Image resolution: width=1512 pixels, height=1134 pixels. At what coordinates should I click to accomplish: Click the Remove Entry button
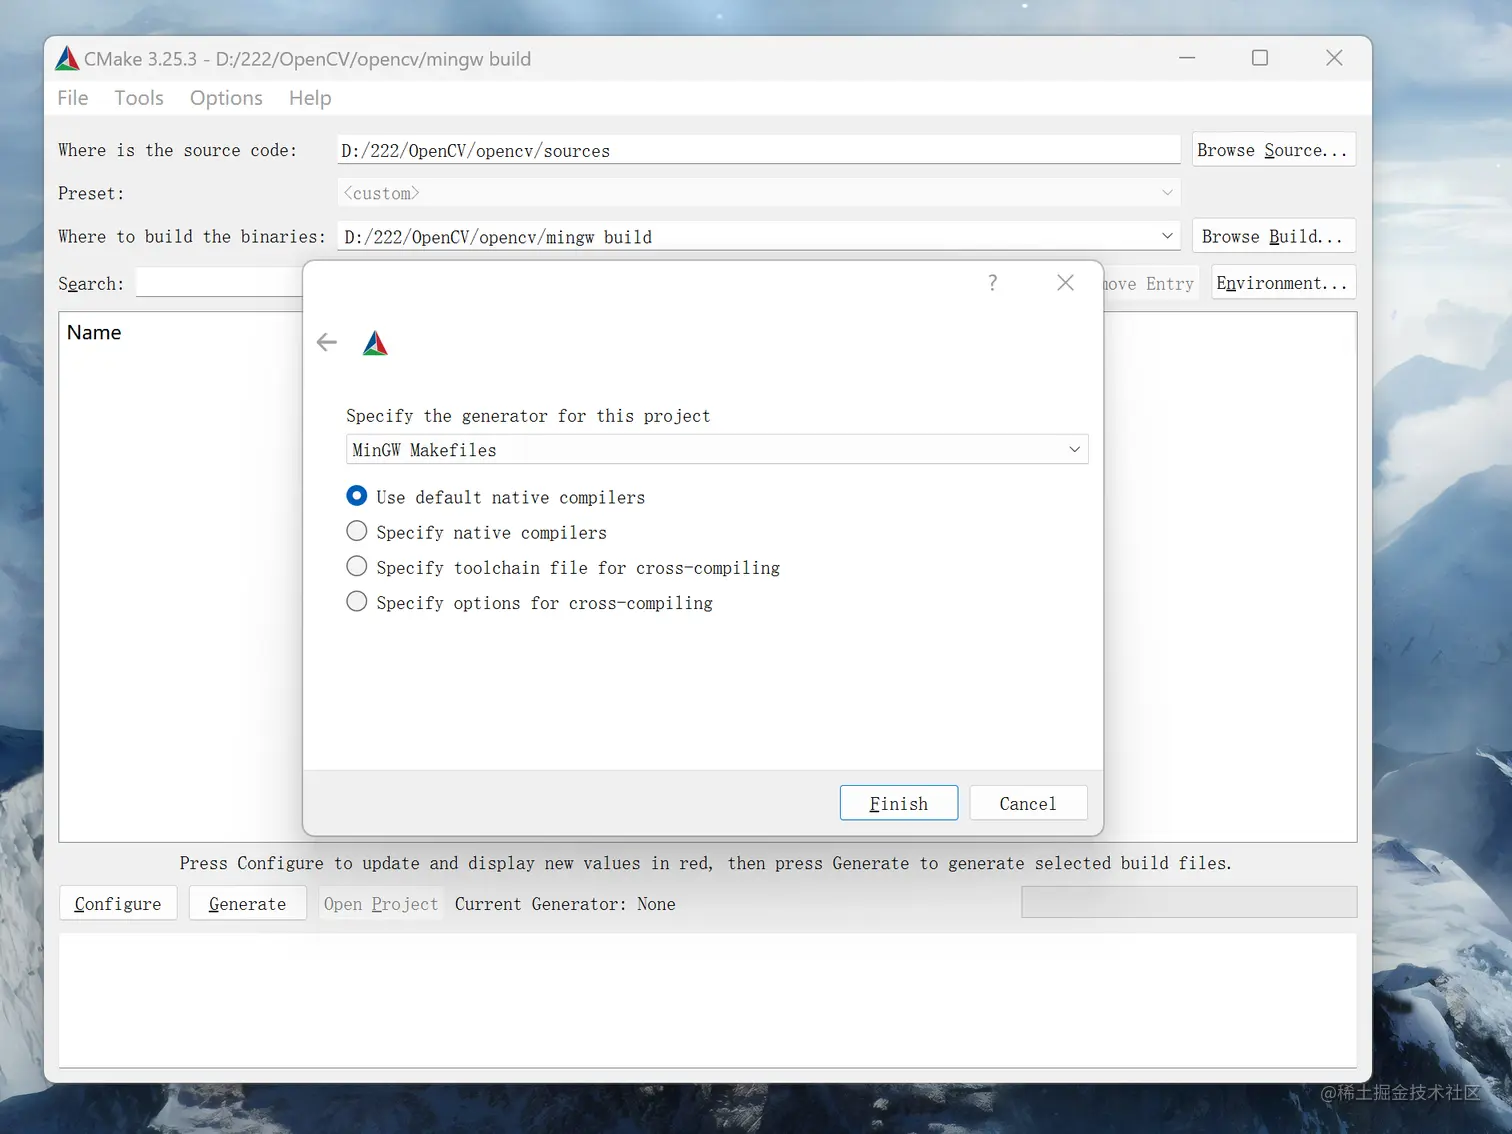[x=1150, y=284]
